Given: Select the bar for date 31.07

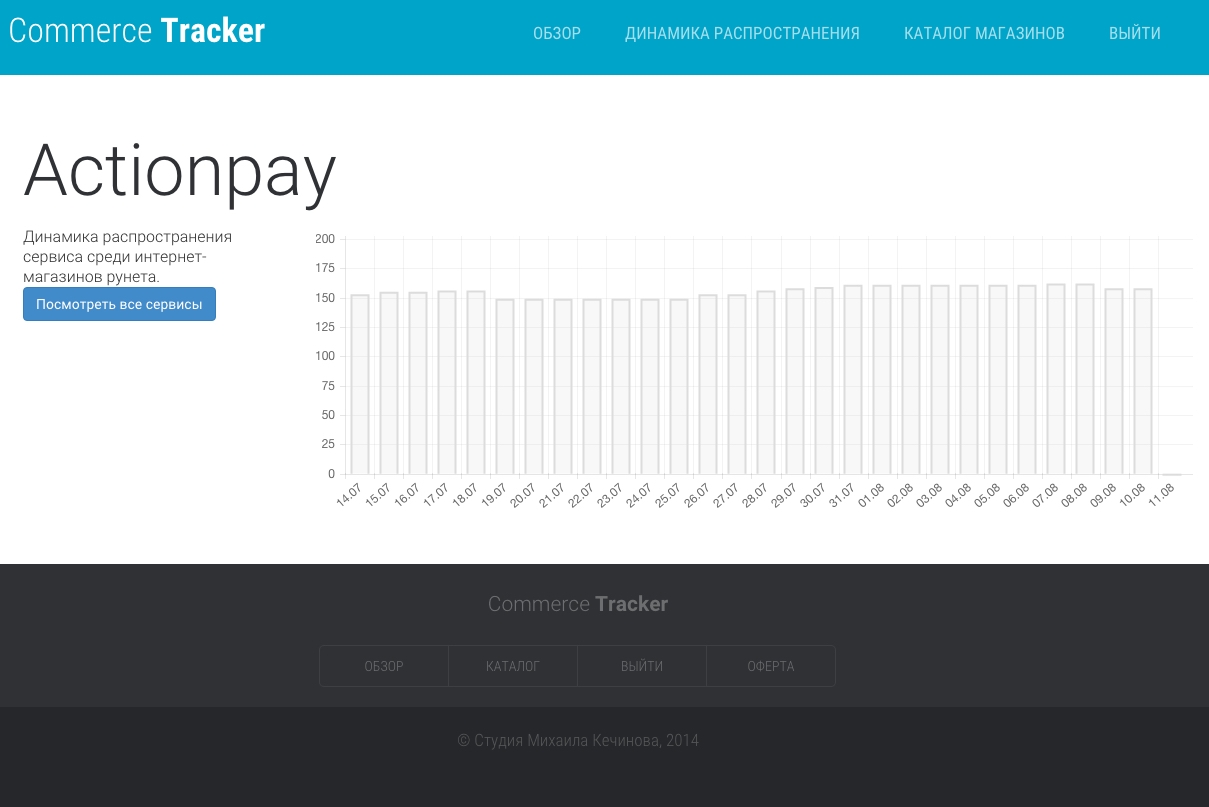Looking at the screenshot, I should [853, 380].
